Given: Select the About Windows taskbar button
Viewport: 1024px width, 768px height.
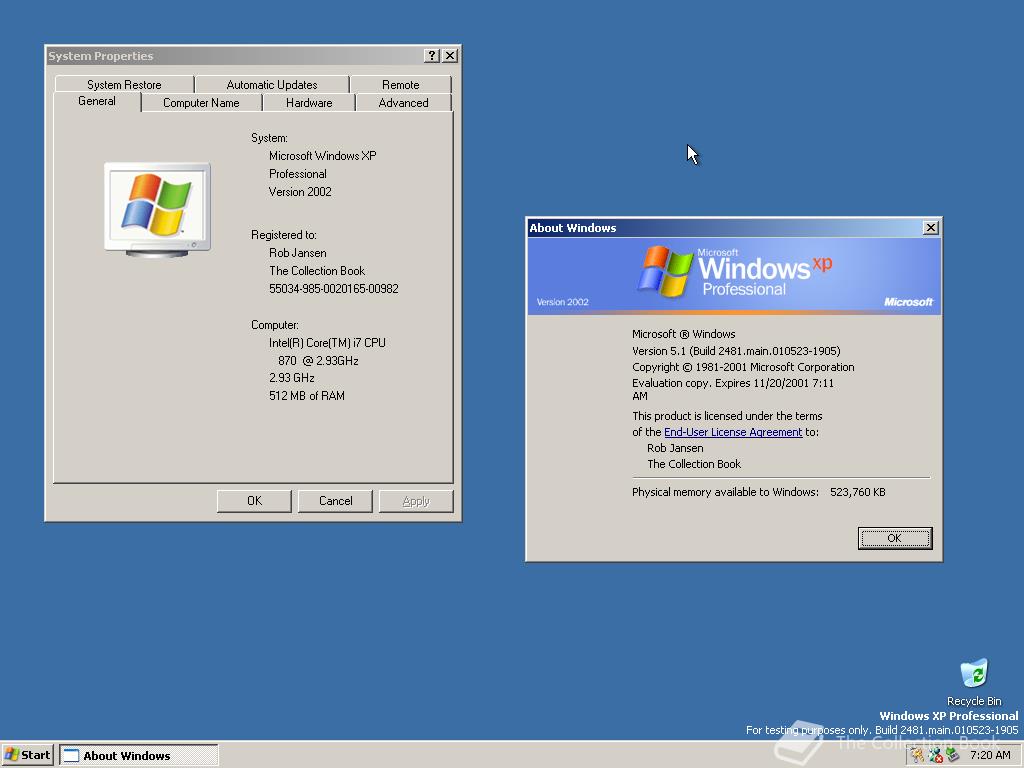Looking at the screenshot, I should pos(139,756).
